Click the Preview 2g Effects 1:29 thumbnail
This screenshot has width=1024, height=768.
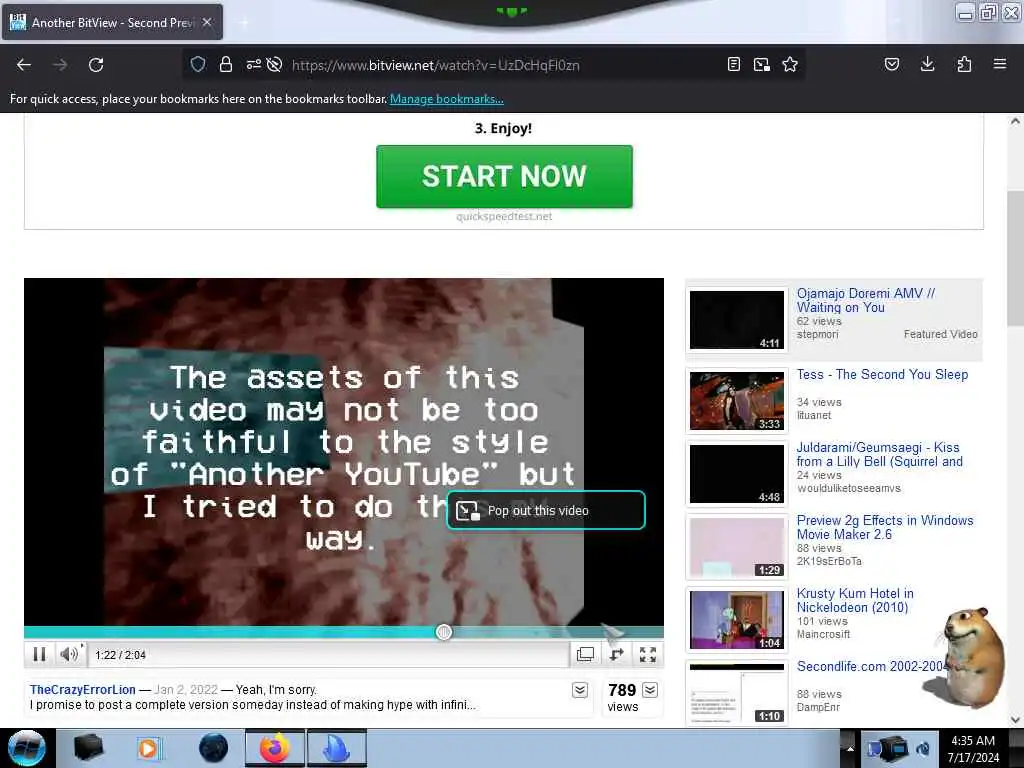[x=737, y=547]
